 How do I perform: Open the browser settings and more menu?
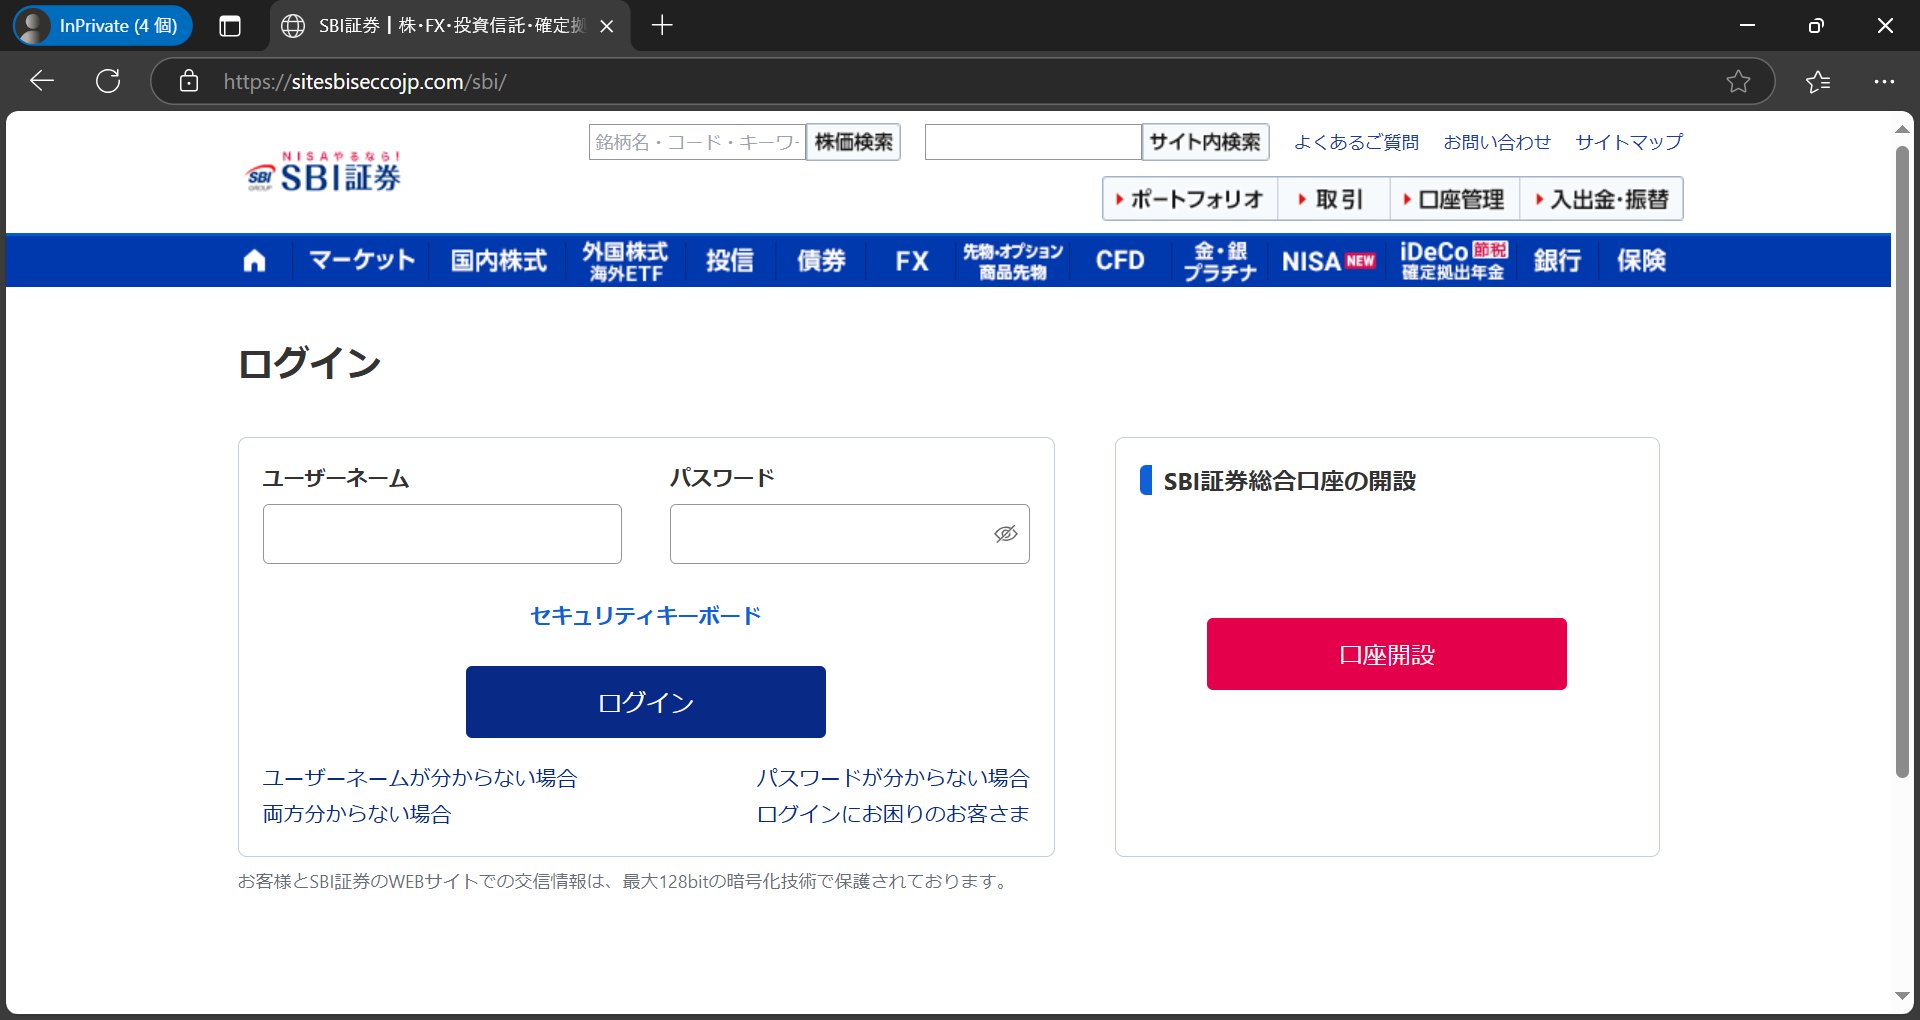click(x=1884, y=81)
